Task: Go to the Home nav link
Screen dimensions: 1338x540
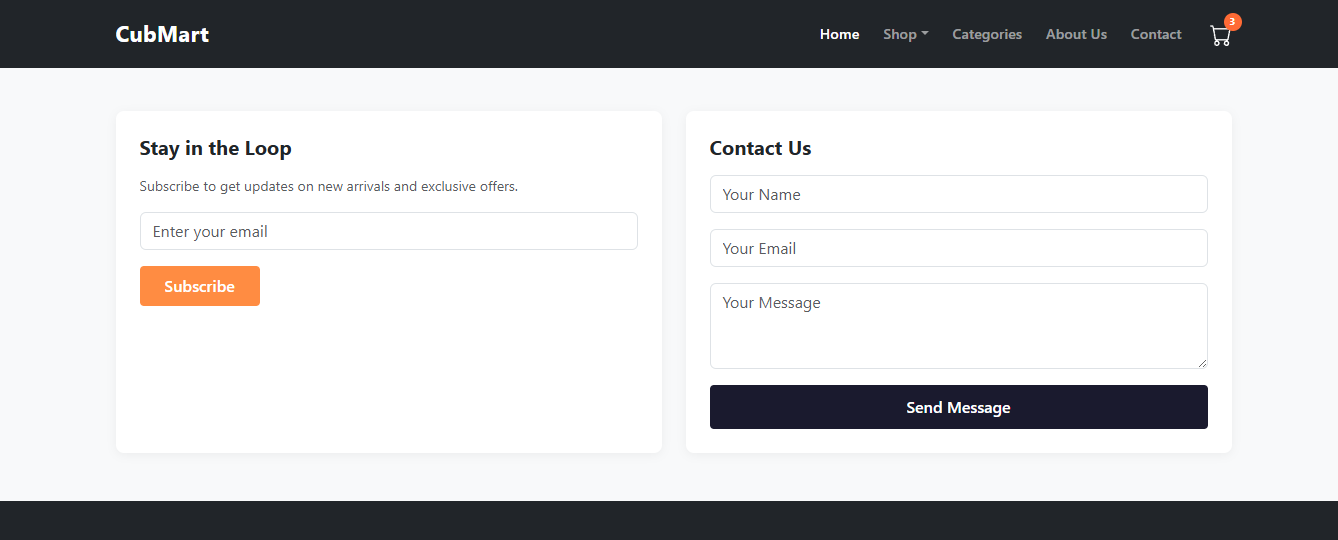Action: pos(839,34)
